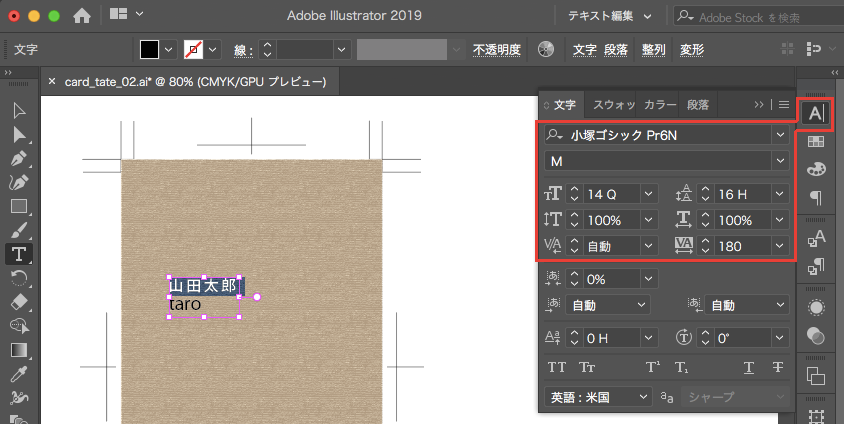The width and height of the screenshot is (844, 424).
Task: Expand the テキスト編集 workspace switcher
Action: click(x=609, y=16)
